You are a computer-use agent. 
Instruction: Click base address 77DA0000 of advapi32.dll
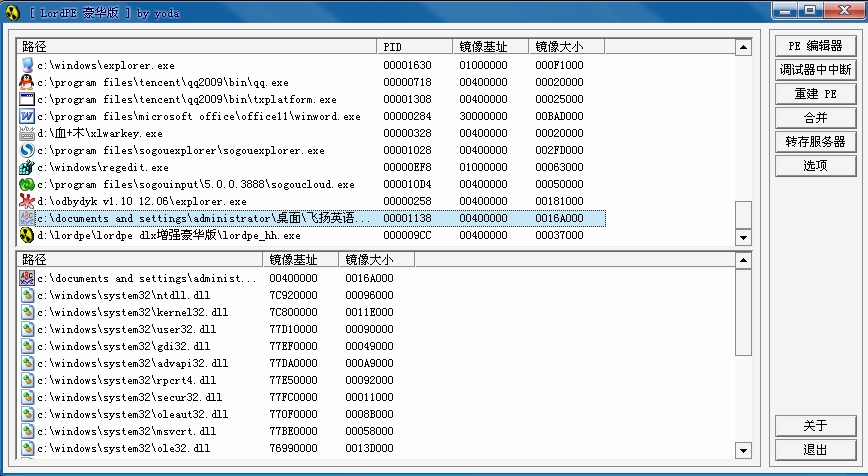pos(293,363)
